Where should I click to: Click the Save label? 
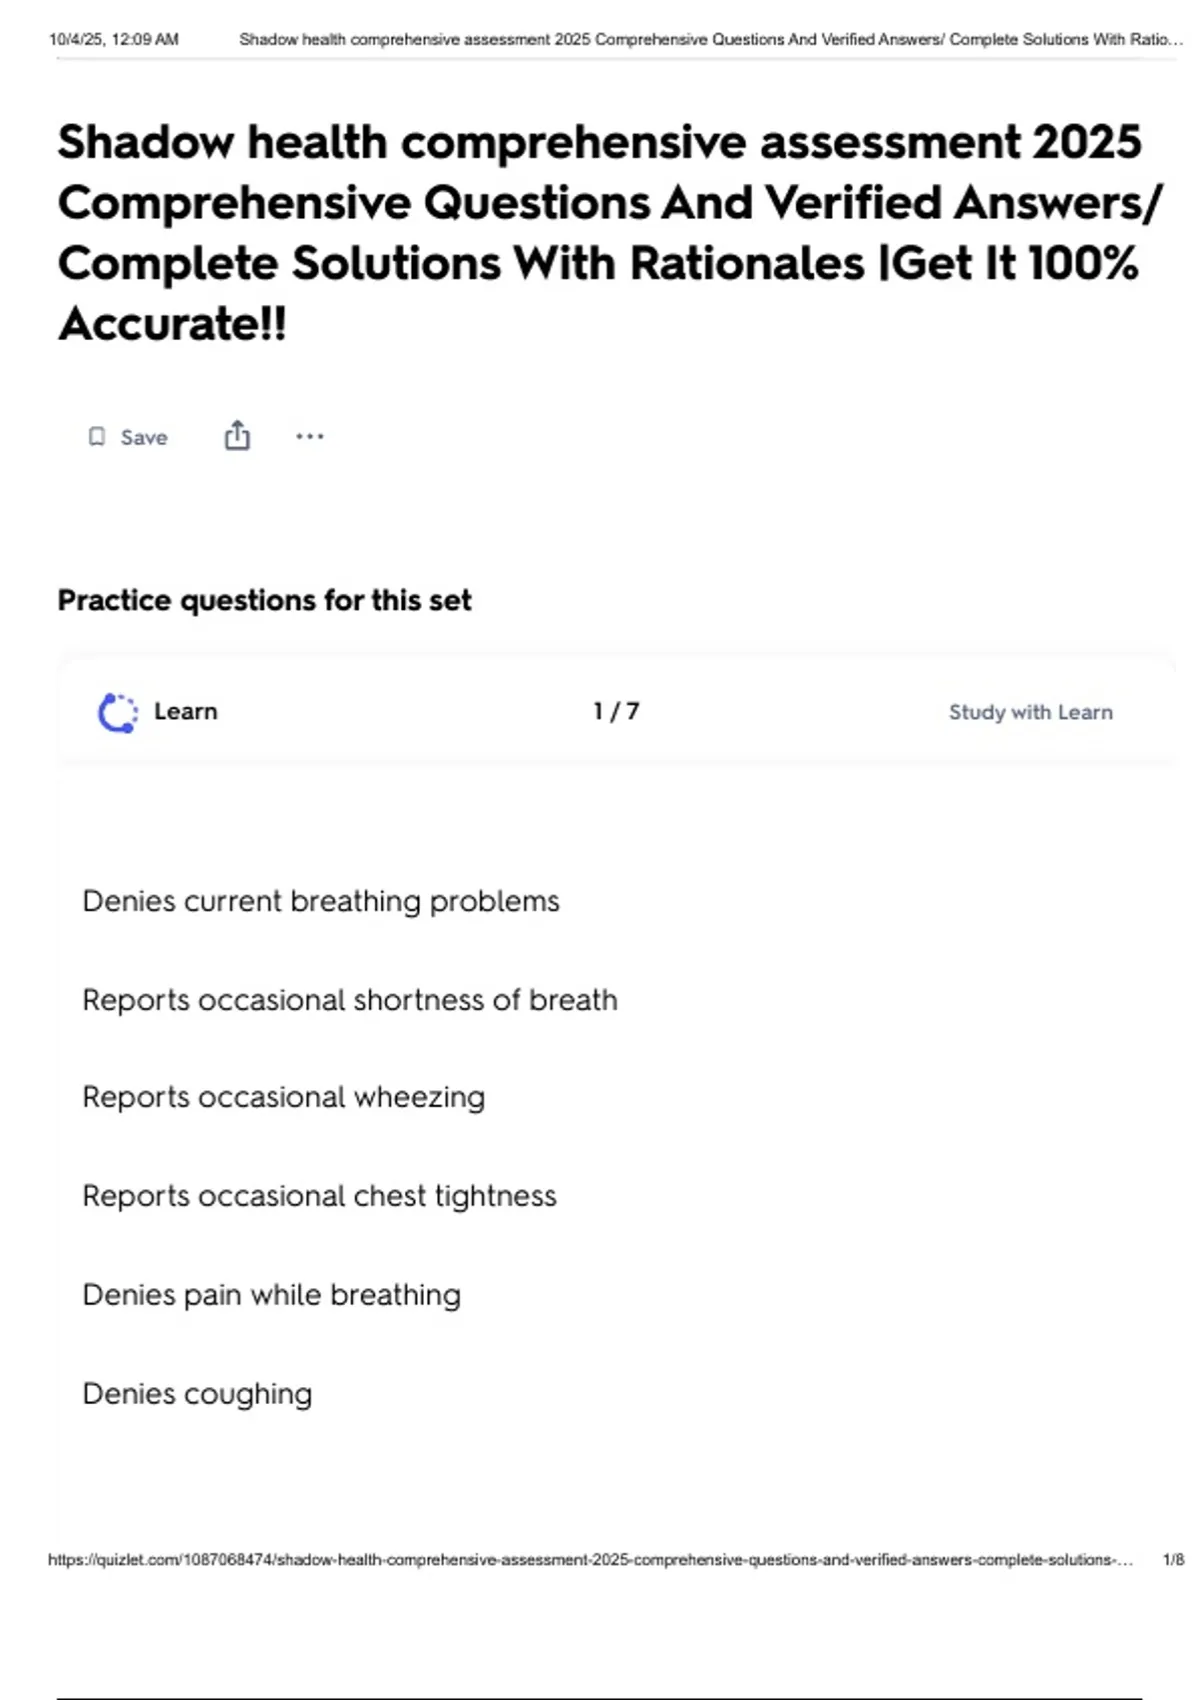click(x=144, y=437)
